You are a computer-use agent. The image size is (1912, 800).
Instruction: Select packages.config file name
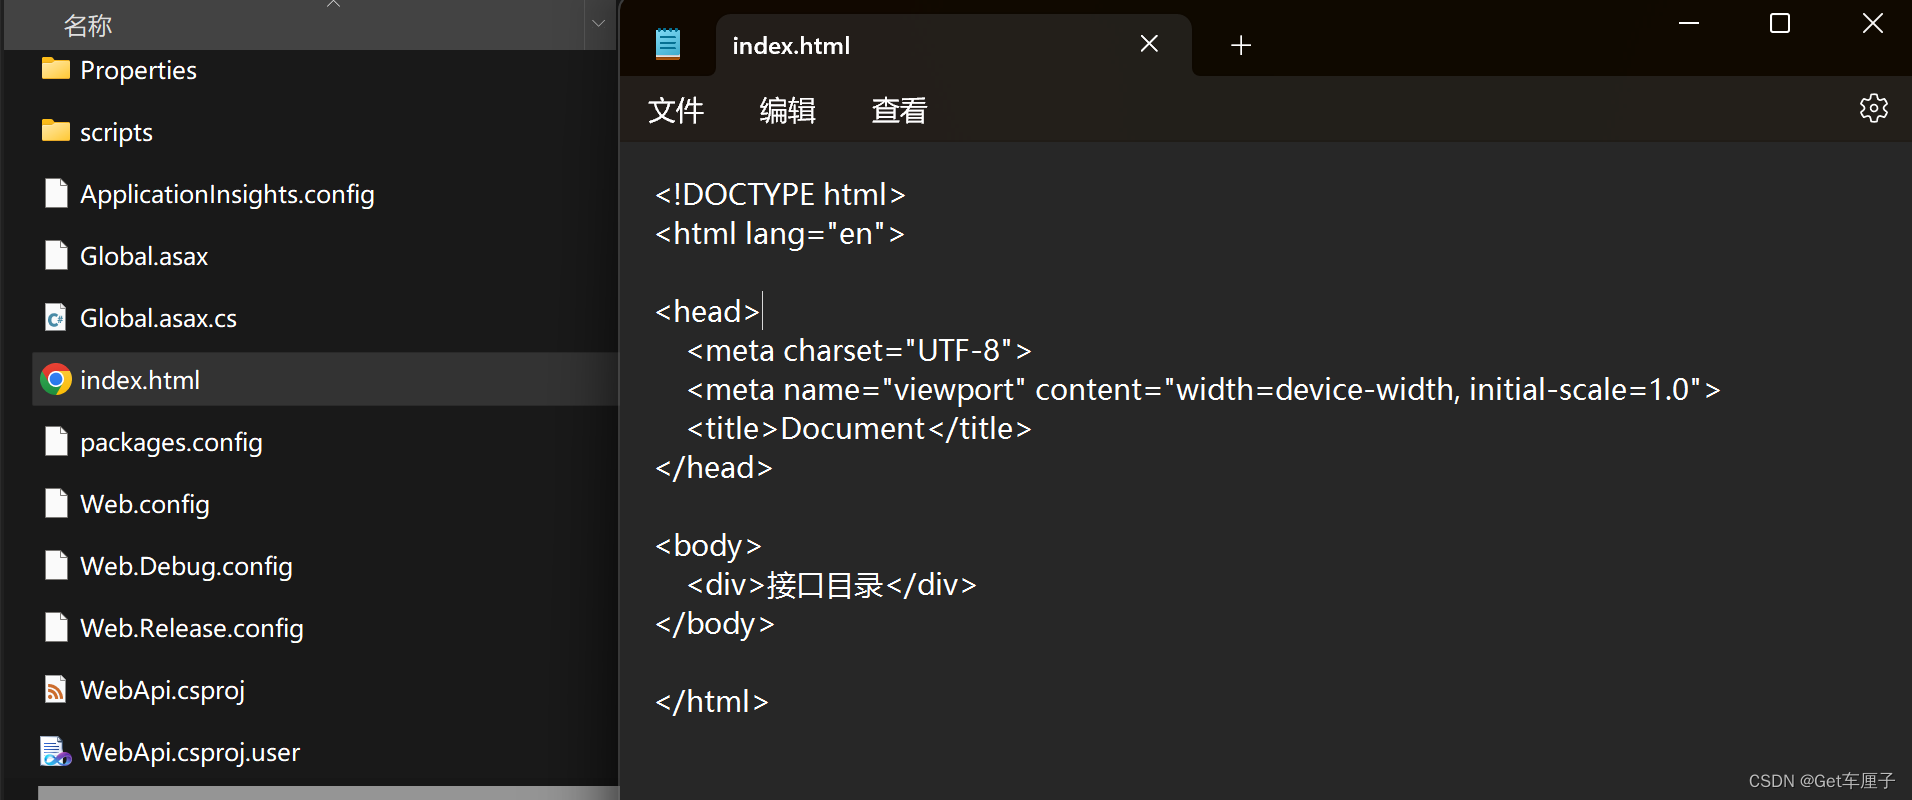coord(171,443)
